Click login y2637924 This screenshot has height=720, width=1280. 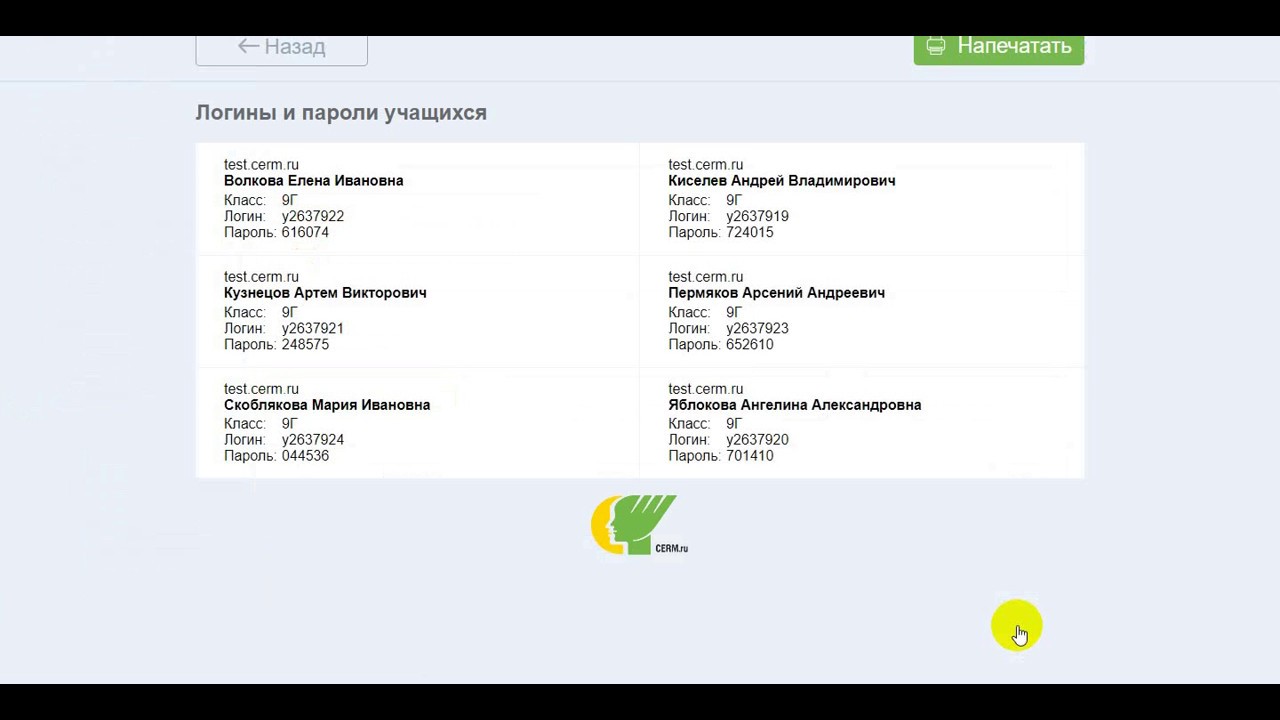click(x=312, y=440)
